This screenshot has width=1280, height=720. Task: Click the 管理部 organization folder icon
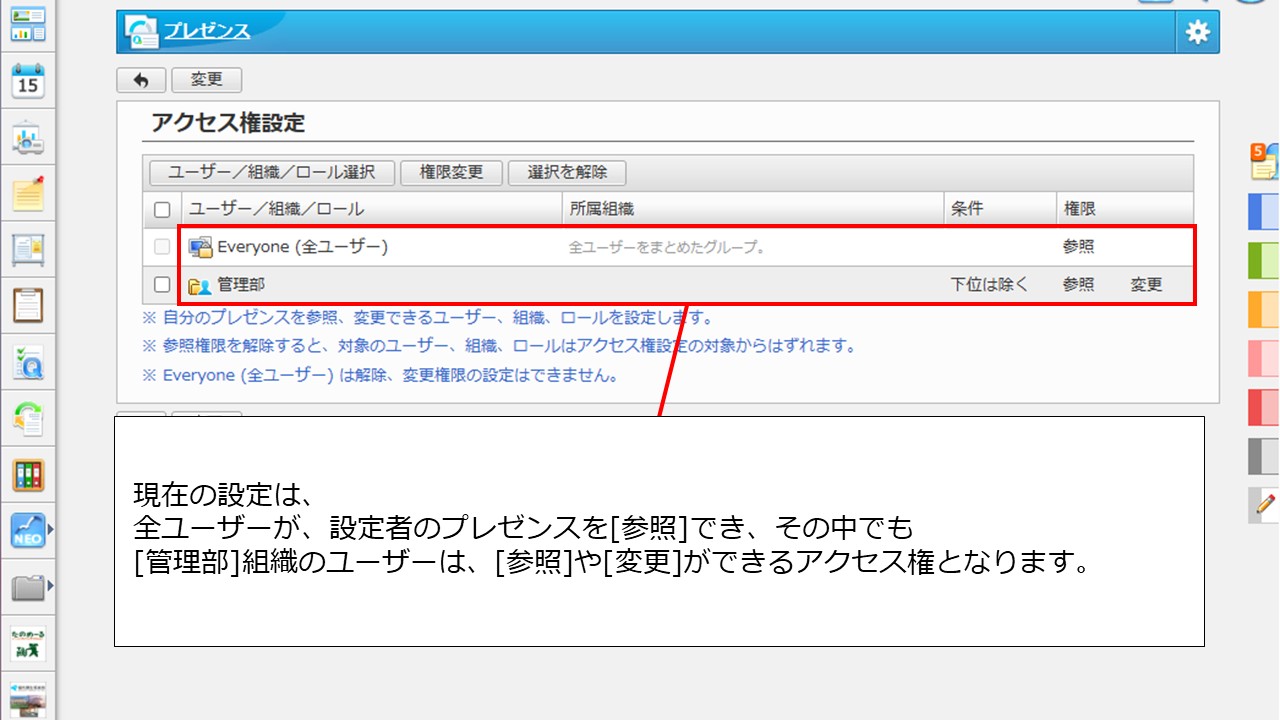pos(200,285)
